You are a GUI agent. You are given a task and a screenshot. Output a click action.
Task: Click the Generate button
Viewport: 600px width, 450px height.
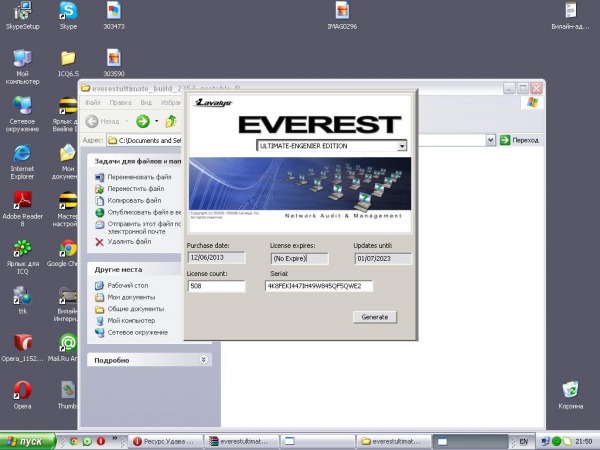pyautogui.click(x=375, y=317)
